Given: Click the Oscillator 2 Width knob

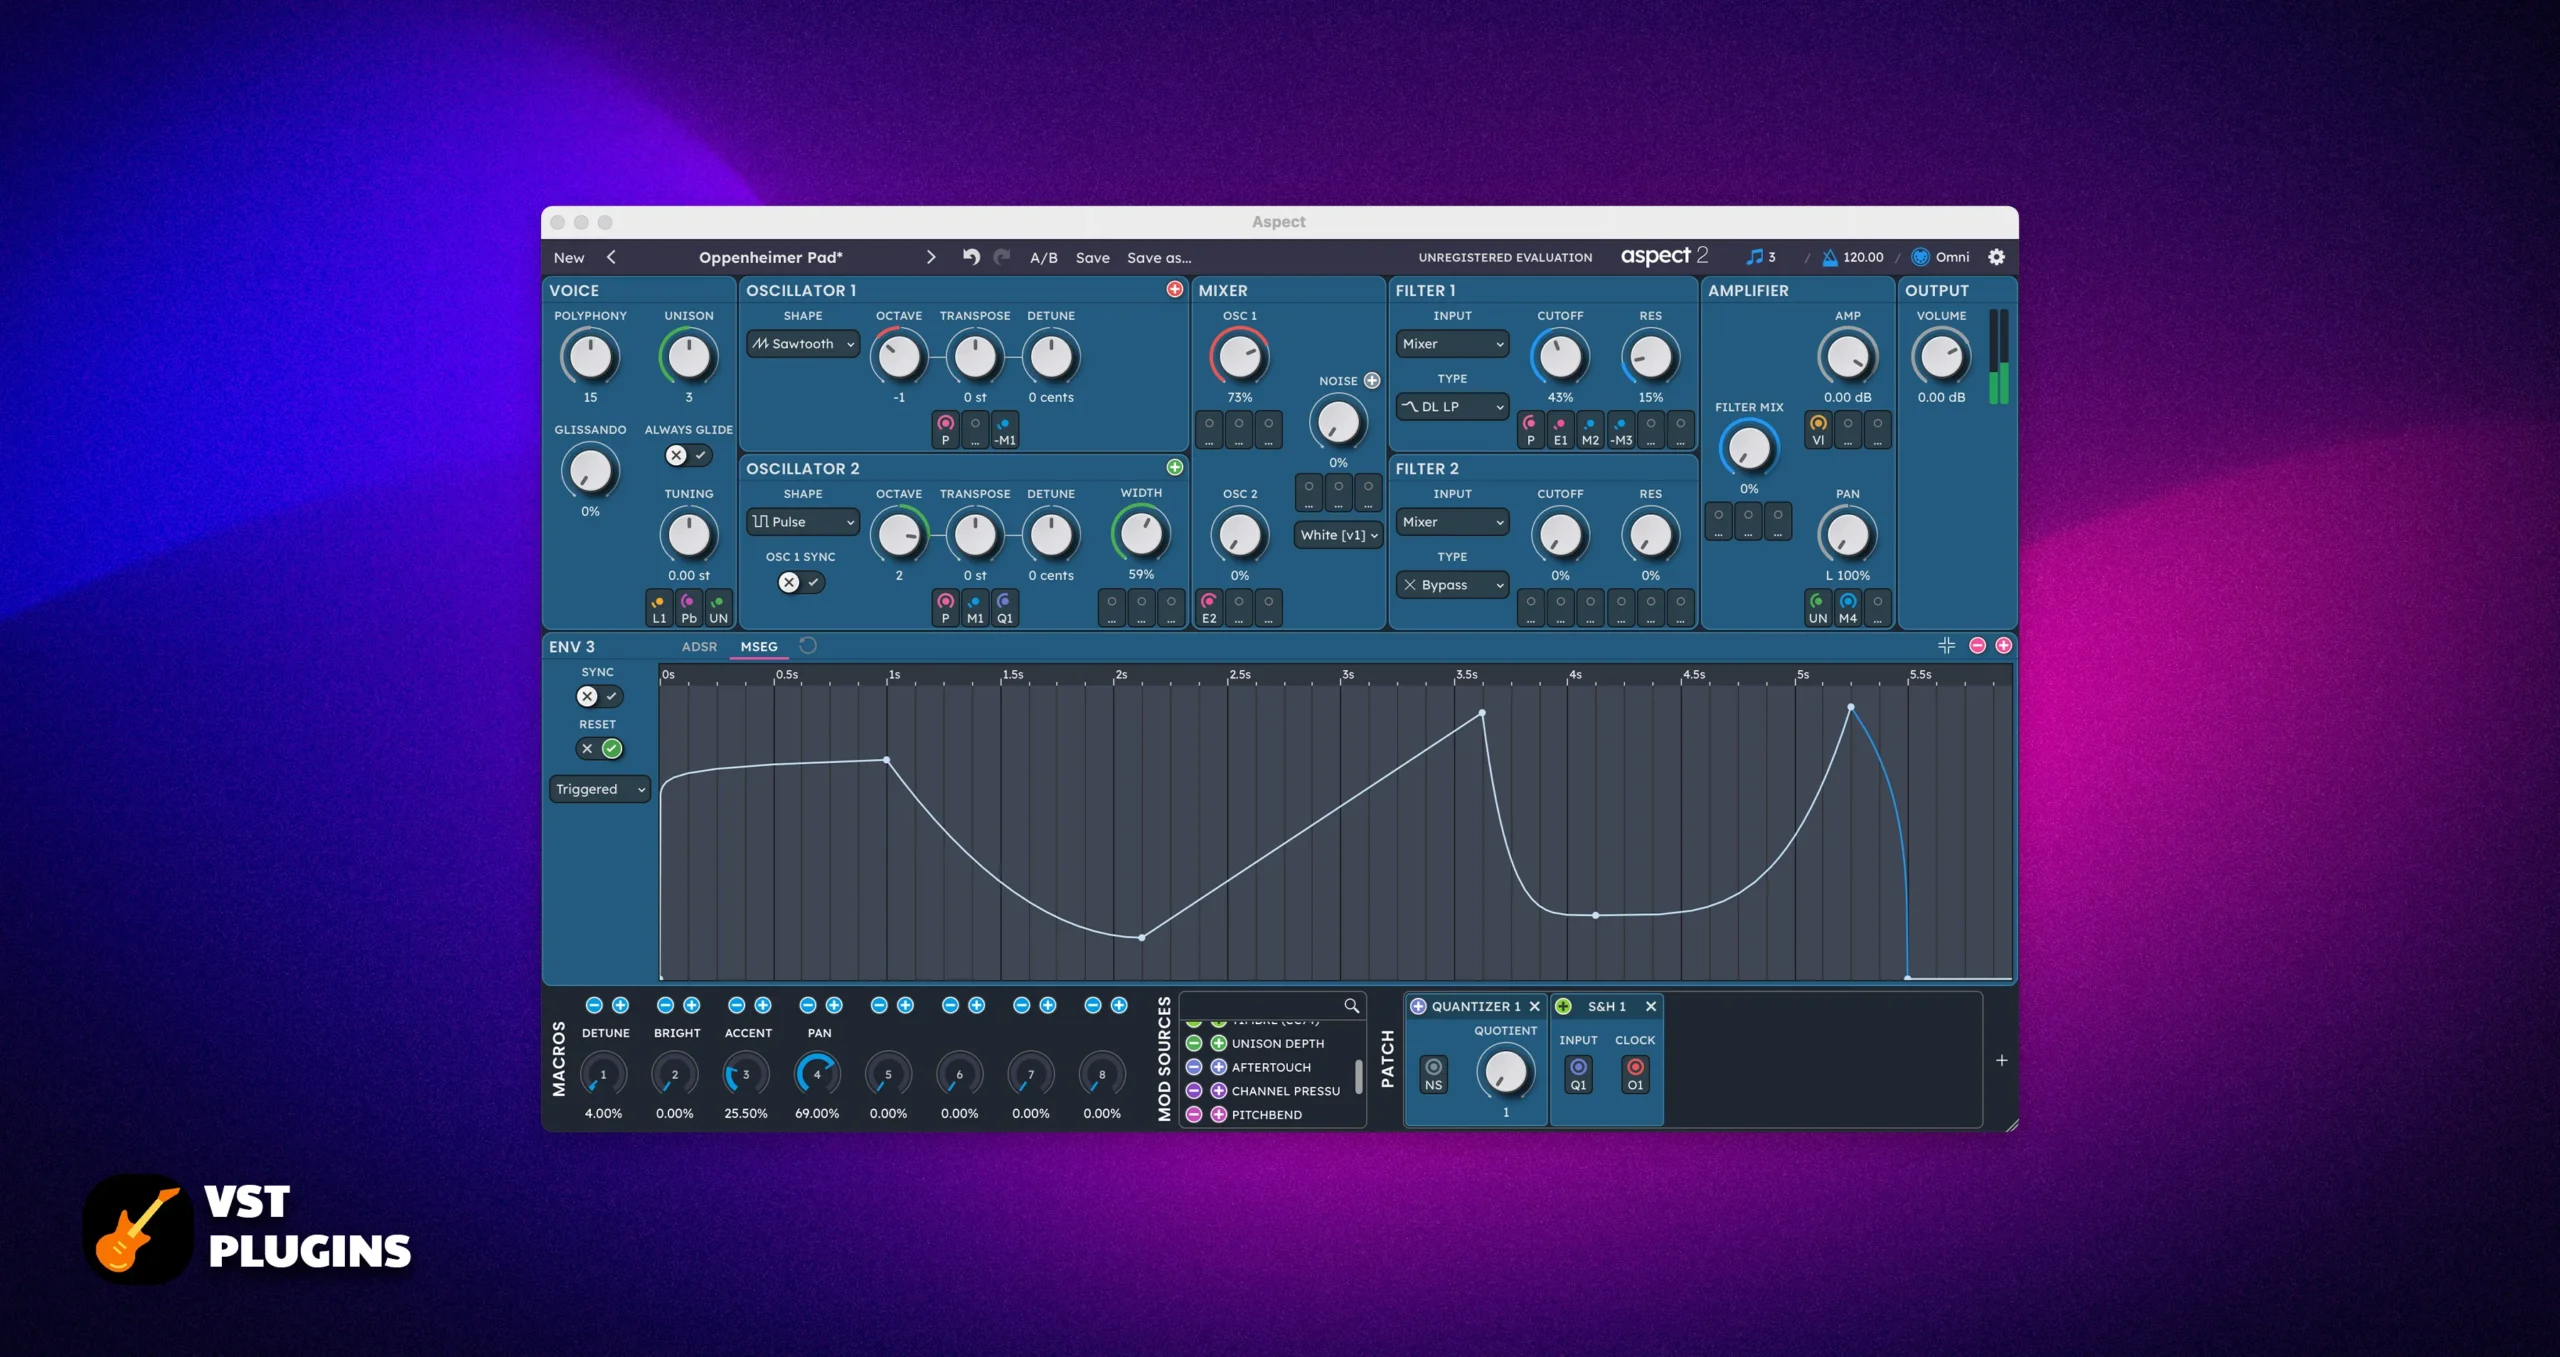Looking at the screenshot, I should click(x=1141, y=534).
